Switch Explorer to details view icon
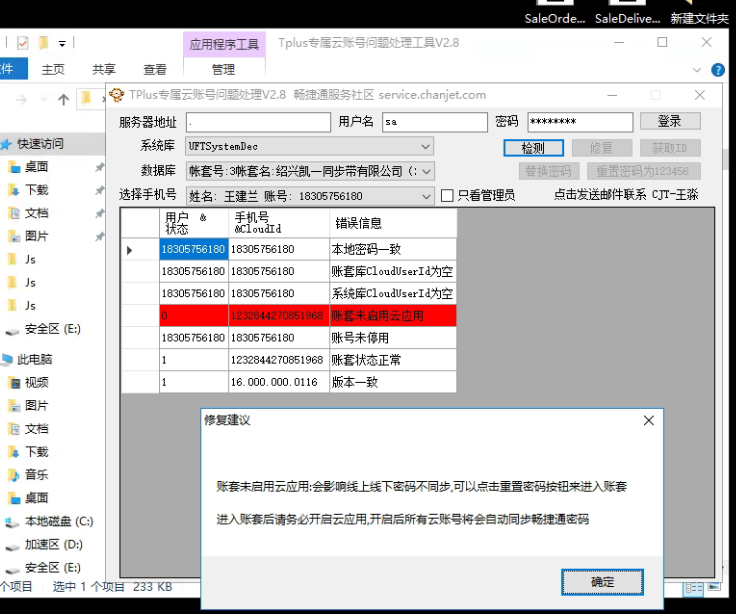 (694, 589)
